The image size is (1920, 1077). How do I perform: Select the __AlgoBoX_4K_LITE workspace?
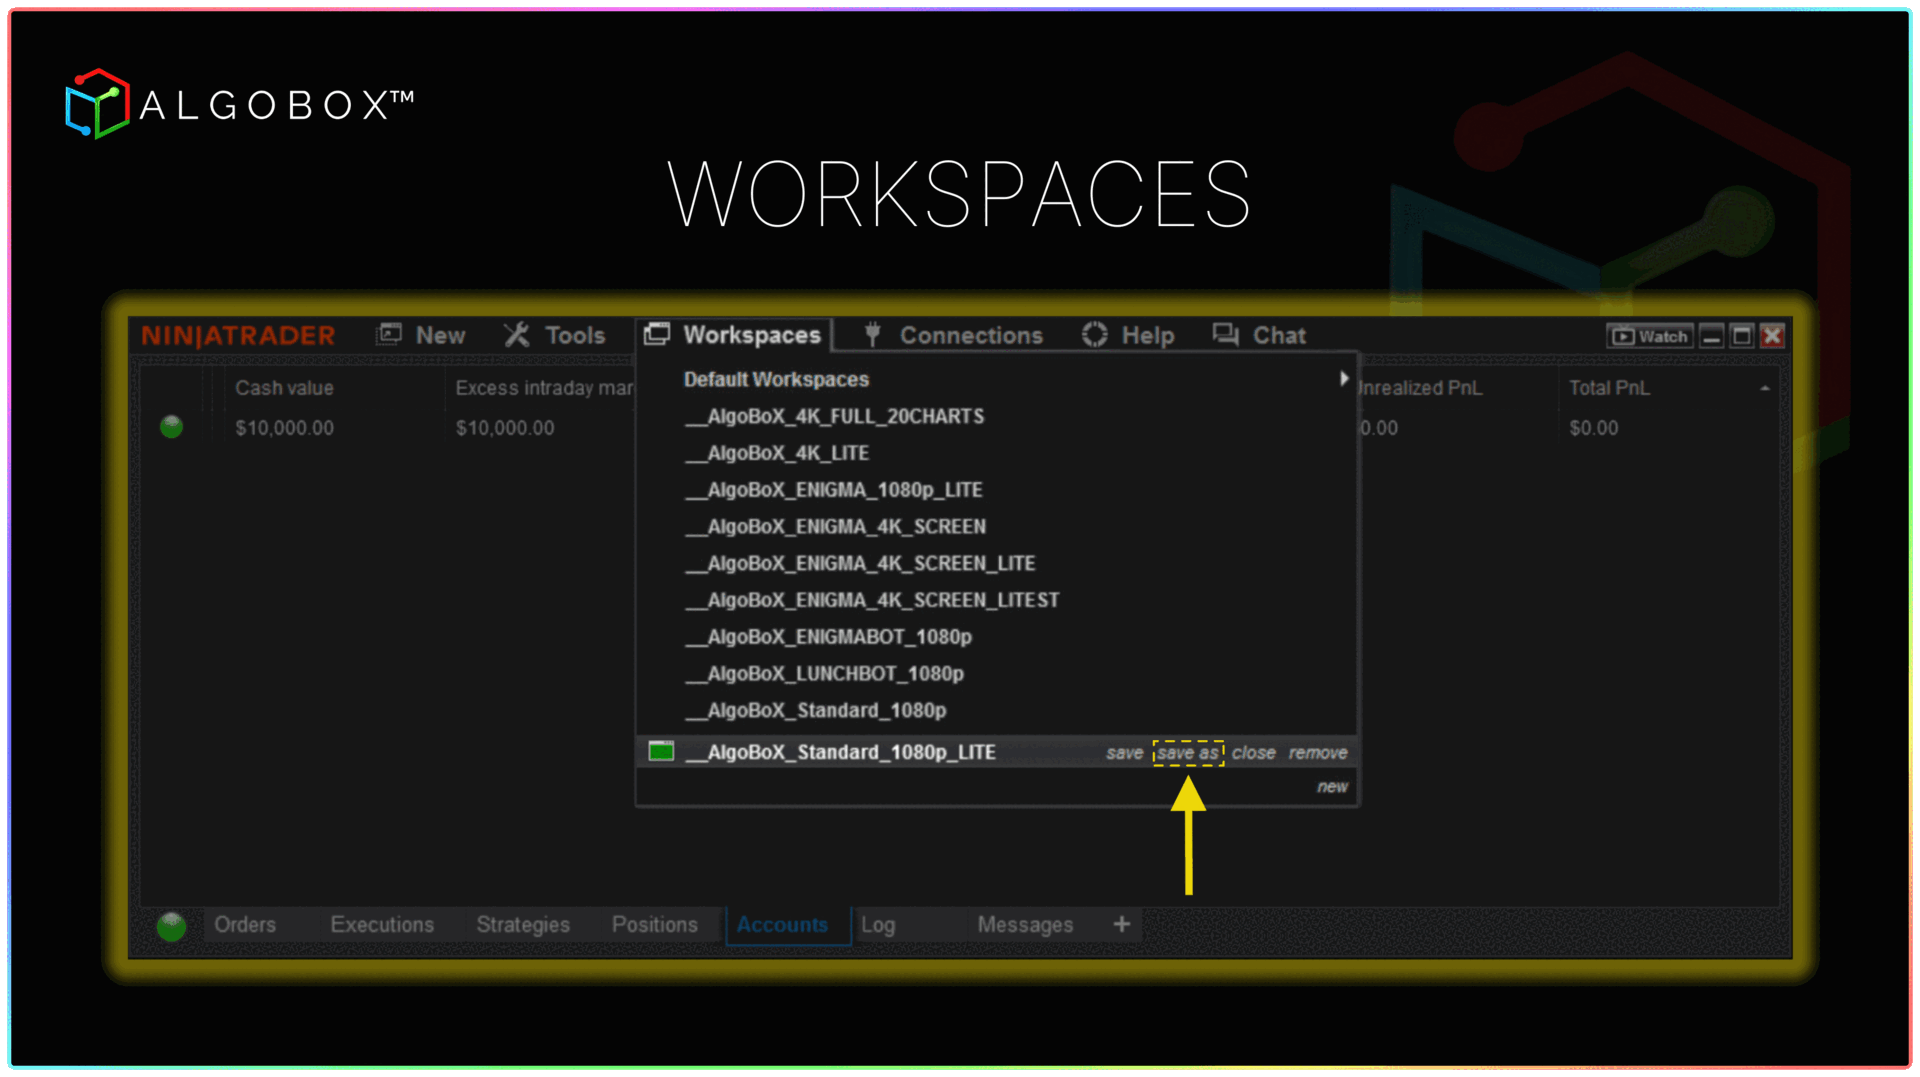[x=788, y=453]
